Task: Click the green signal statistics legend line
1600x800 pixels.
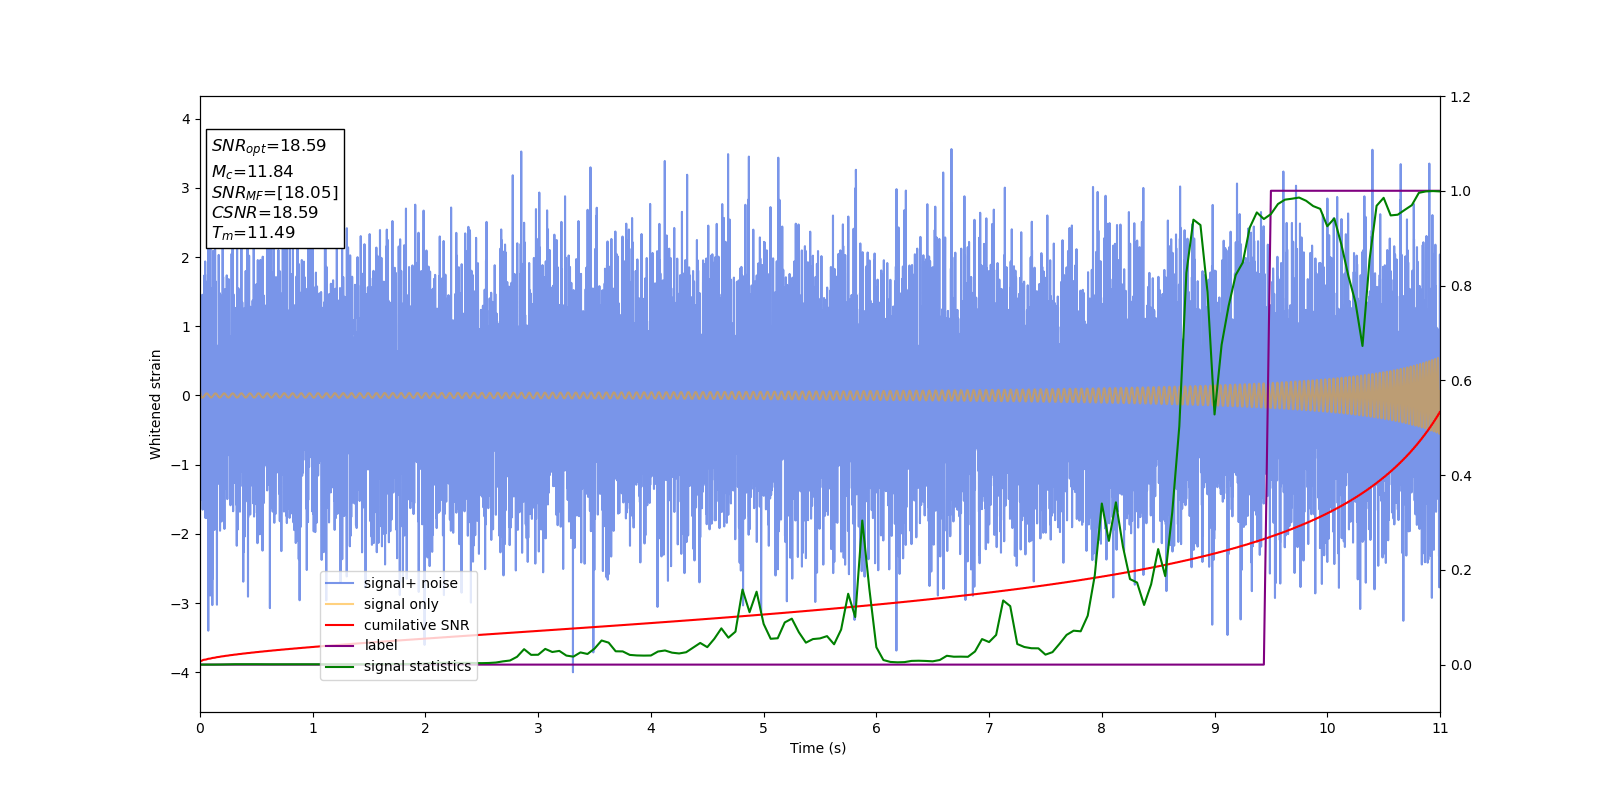Action: [x=340, y=666]
